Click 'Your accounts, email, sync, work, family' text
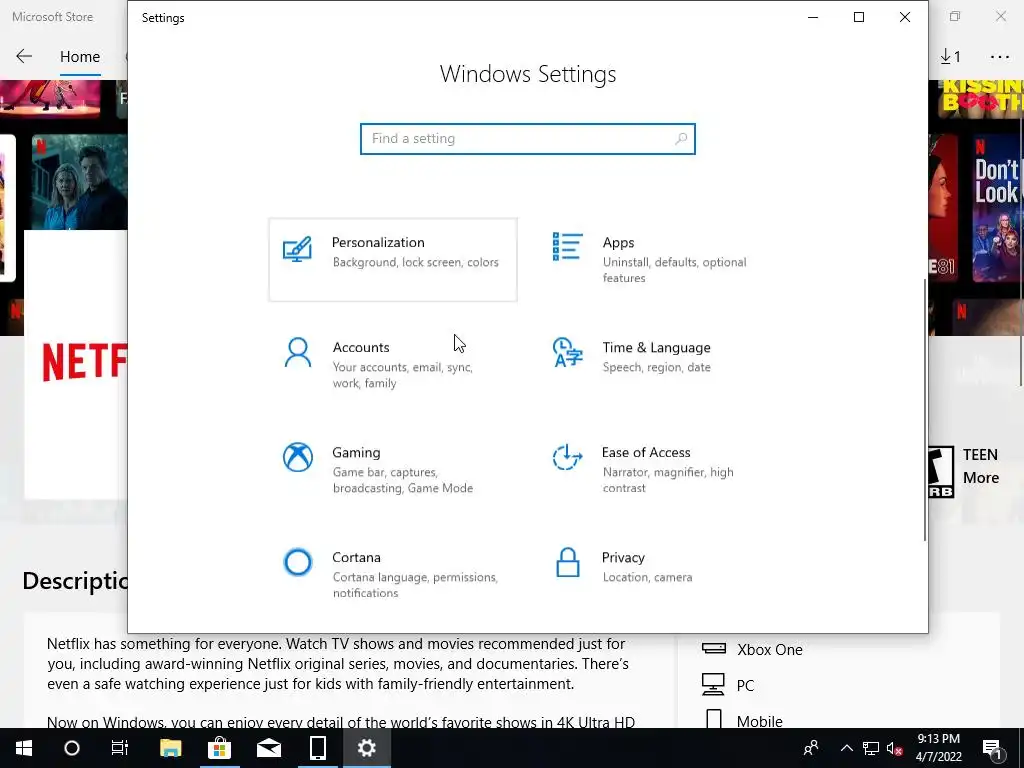1024x768 pixels. point(402,375)
